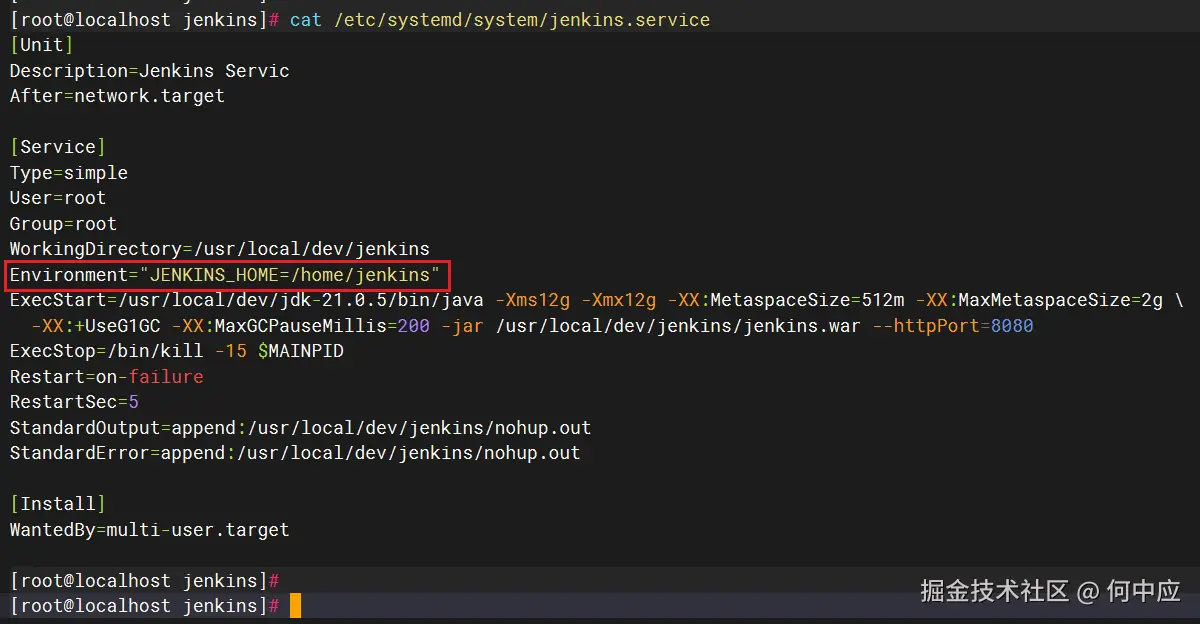Screen dimensions: 1200x624
Task: Click the -Xmx12g option
Action: [x=619, y=300]
